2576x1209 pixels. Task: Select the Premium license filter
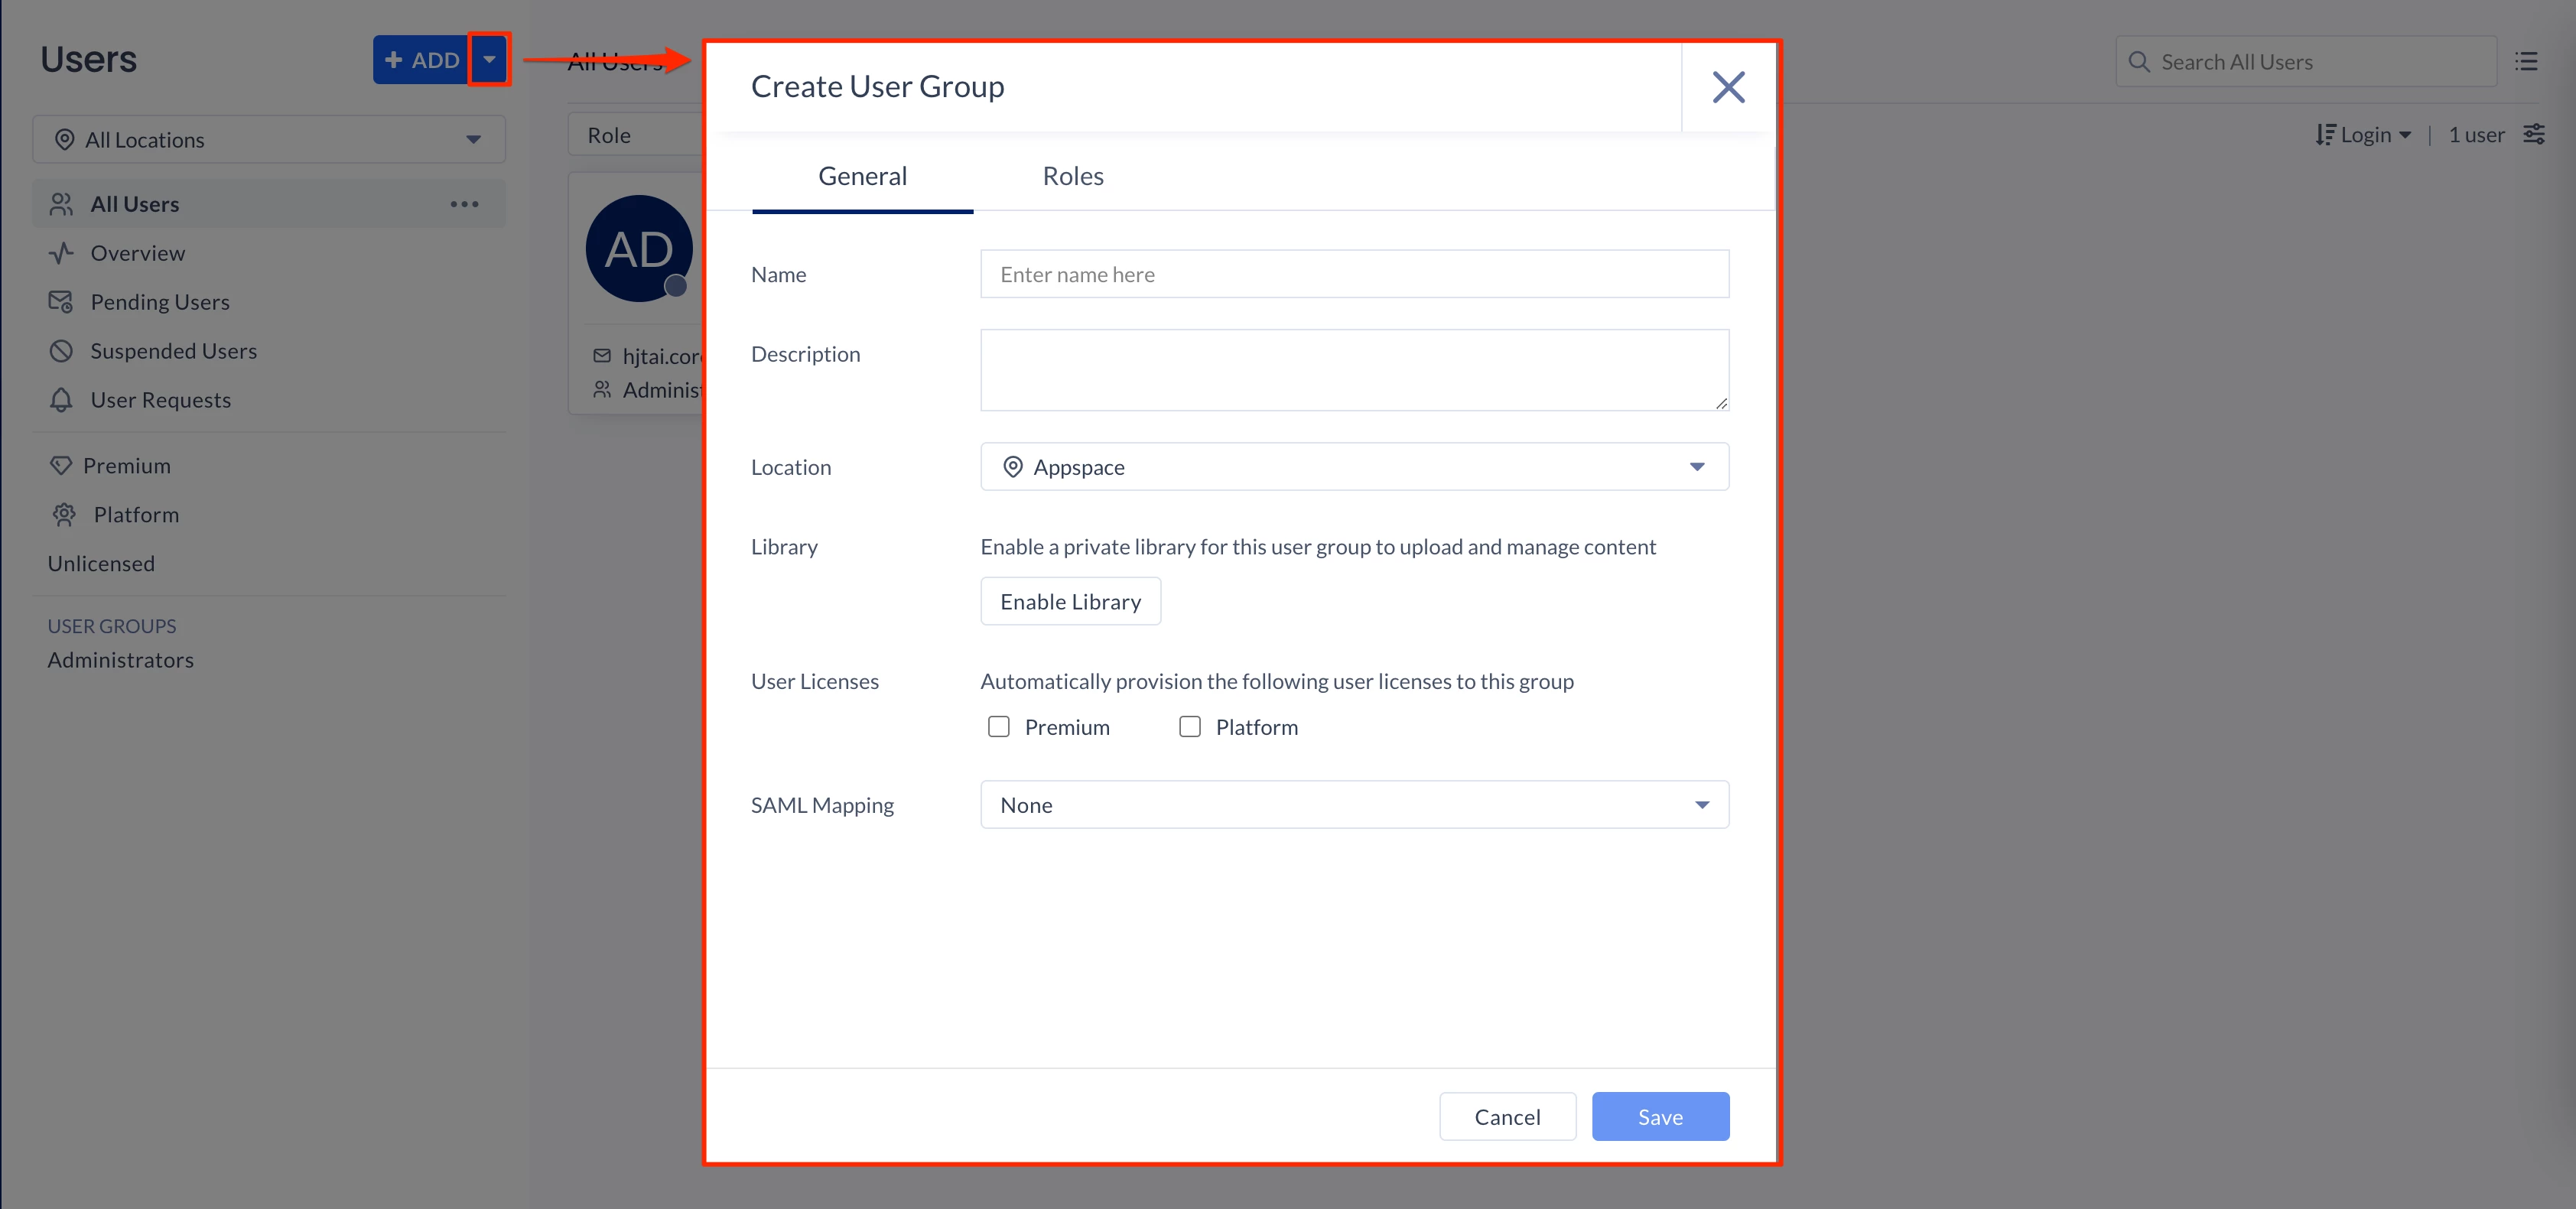pos(126,466)
